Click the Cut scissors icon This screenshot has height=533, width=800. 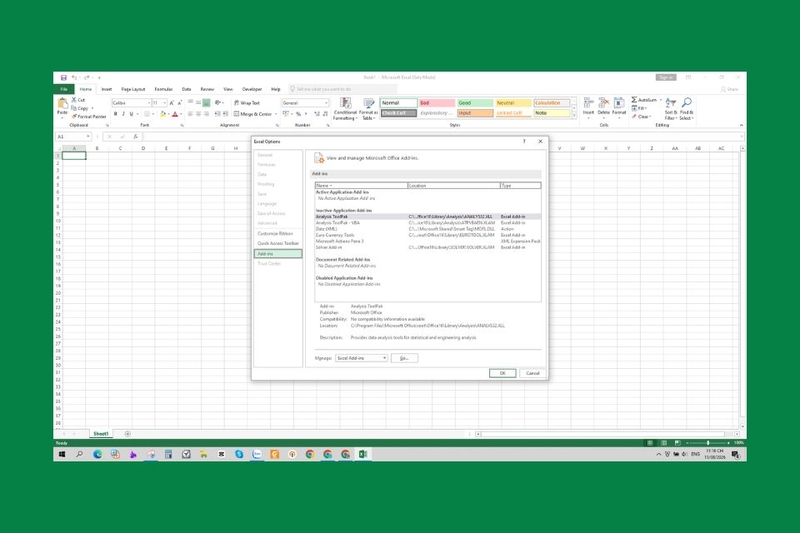pos(74,100)
